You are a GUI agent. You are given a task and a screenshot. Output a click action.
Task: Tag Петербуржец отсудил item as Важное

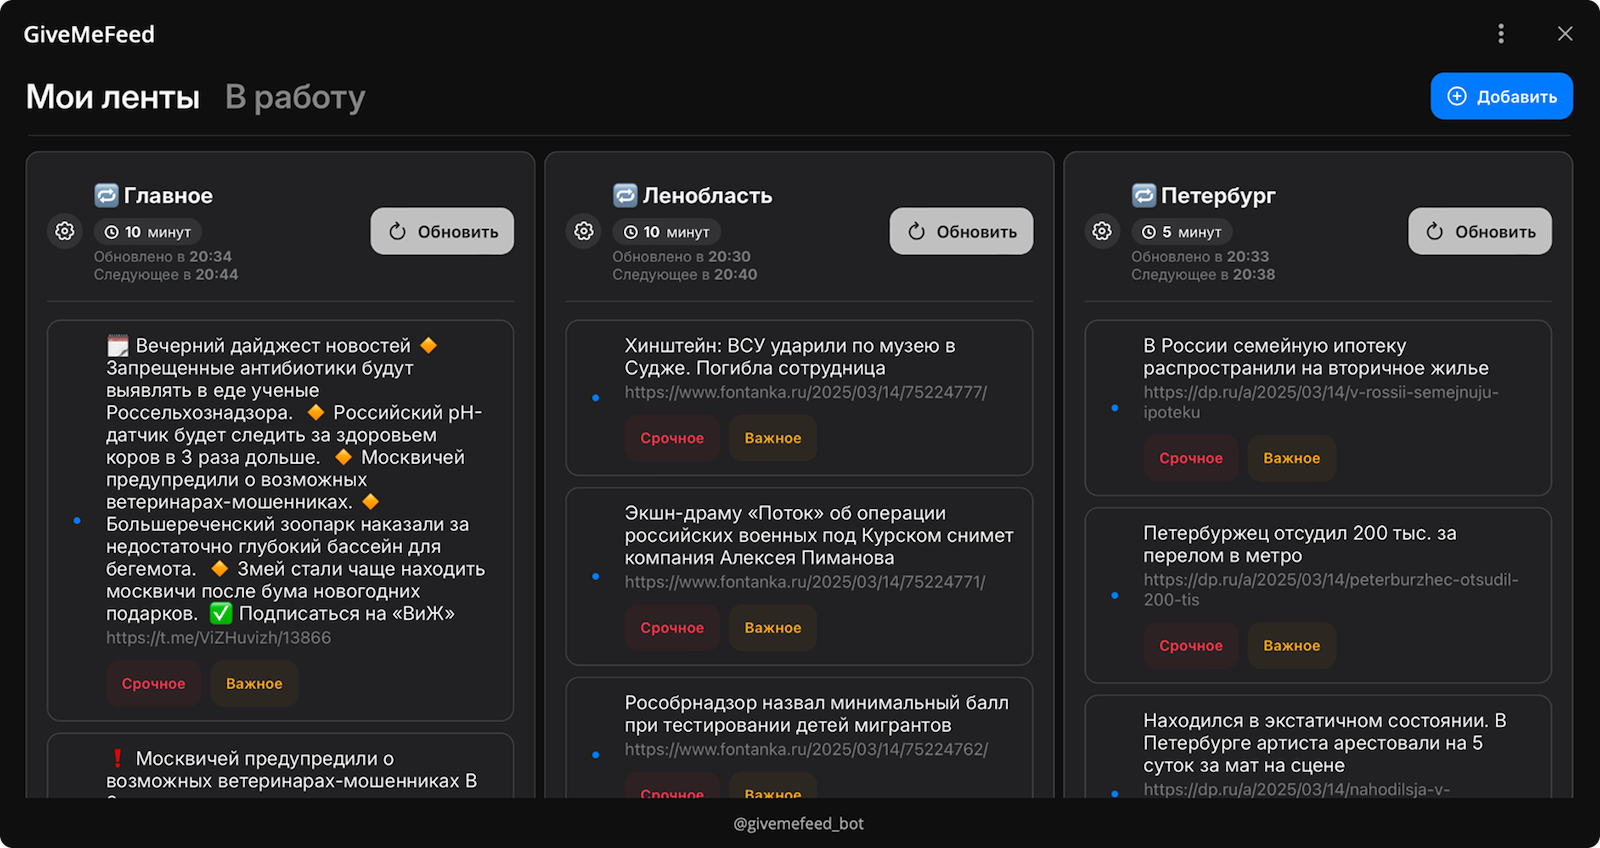[1292, 646]
